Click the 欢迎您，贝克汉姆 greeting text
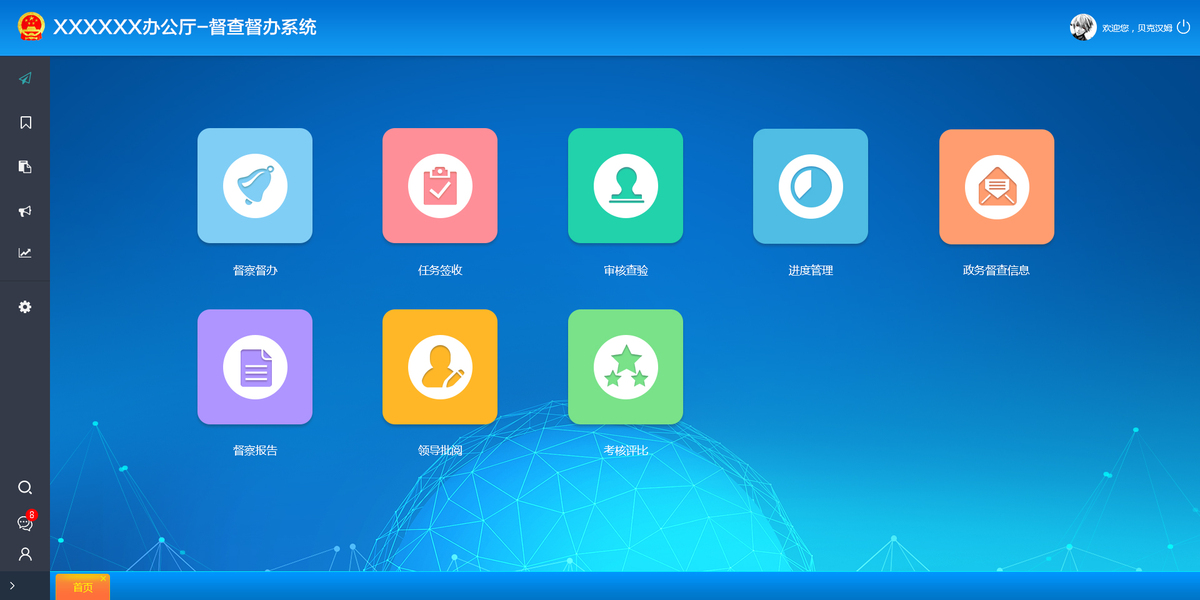The width and height of the screenshot is (1200, 600). click(x=1137, y=28)
